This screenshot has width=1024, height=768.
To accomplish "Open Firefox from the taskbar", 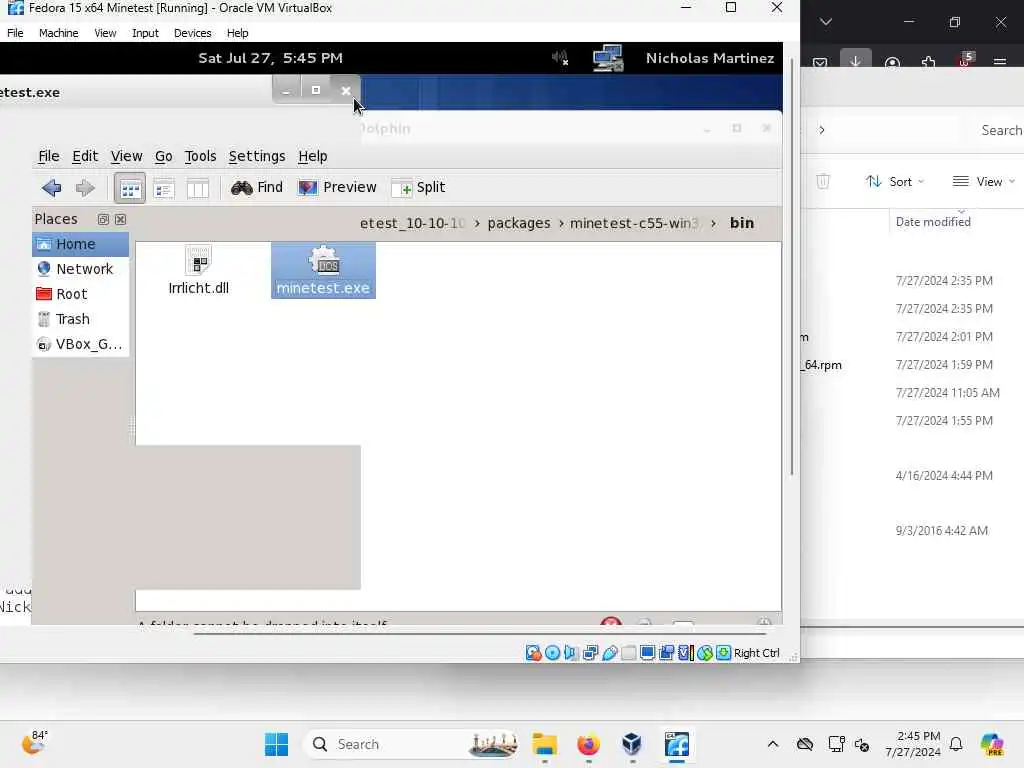I will (588, 744).
